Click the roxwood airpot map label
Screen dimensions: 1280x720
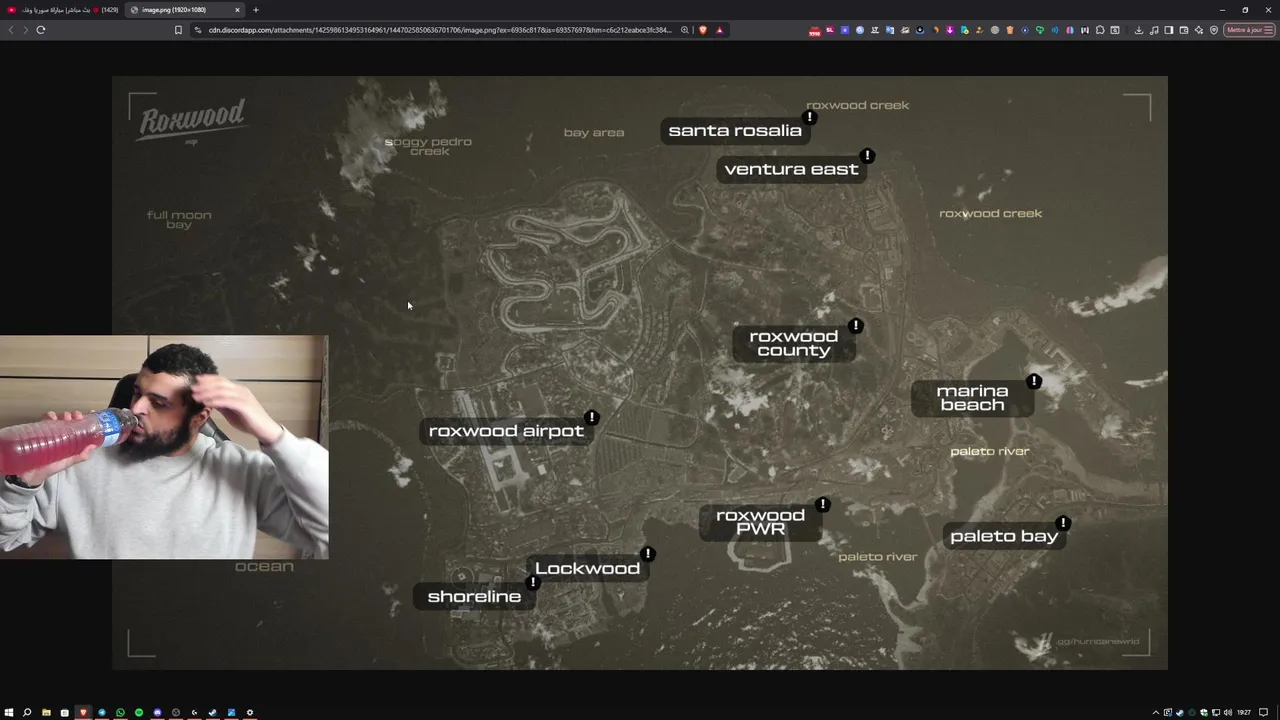click(506, 431)
